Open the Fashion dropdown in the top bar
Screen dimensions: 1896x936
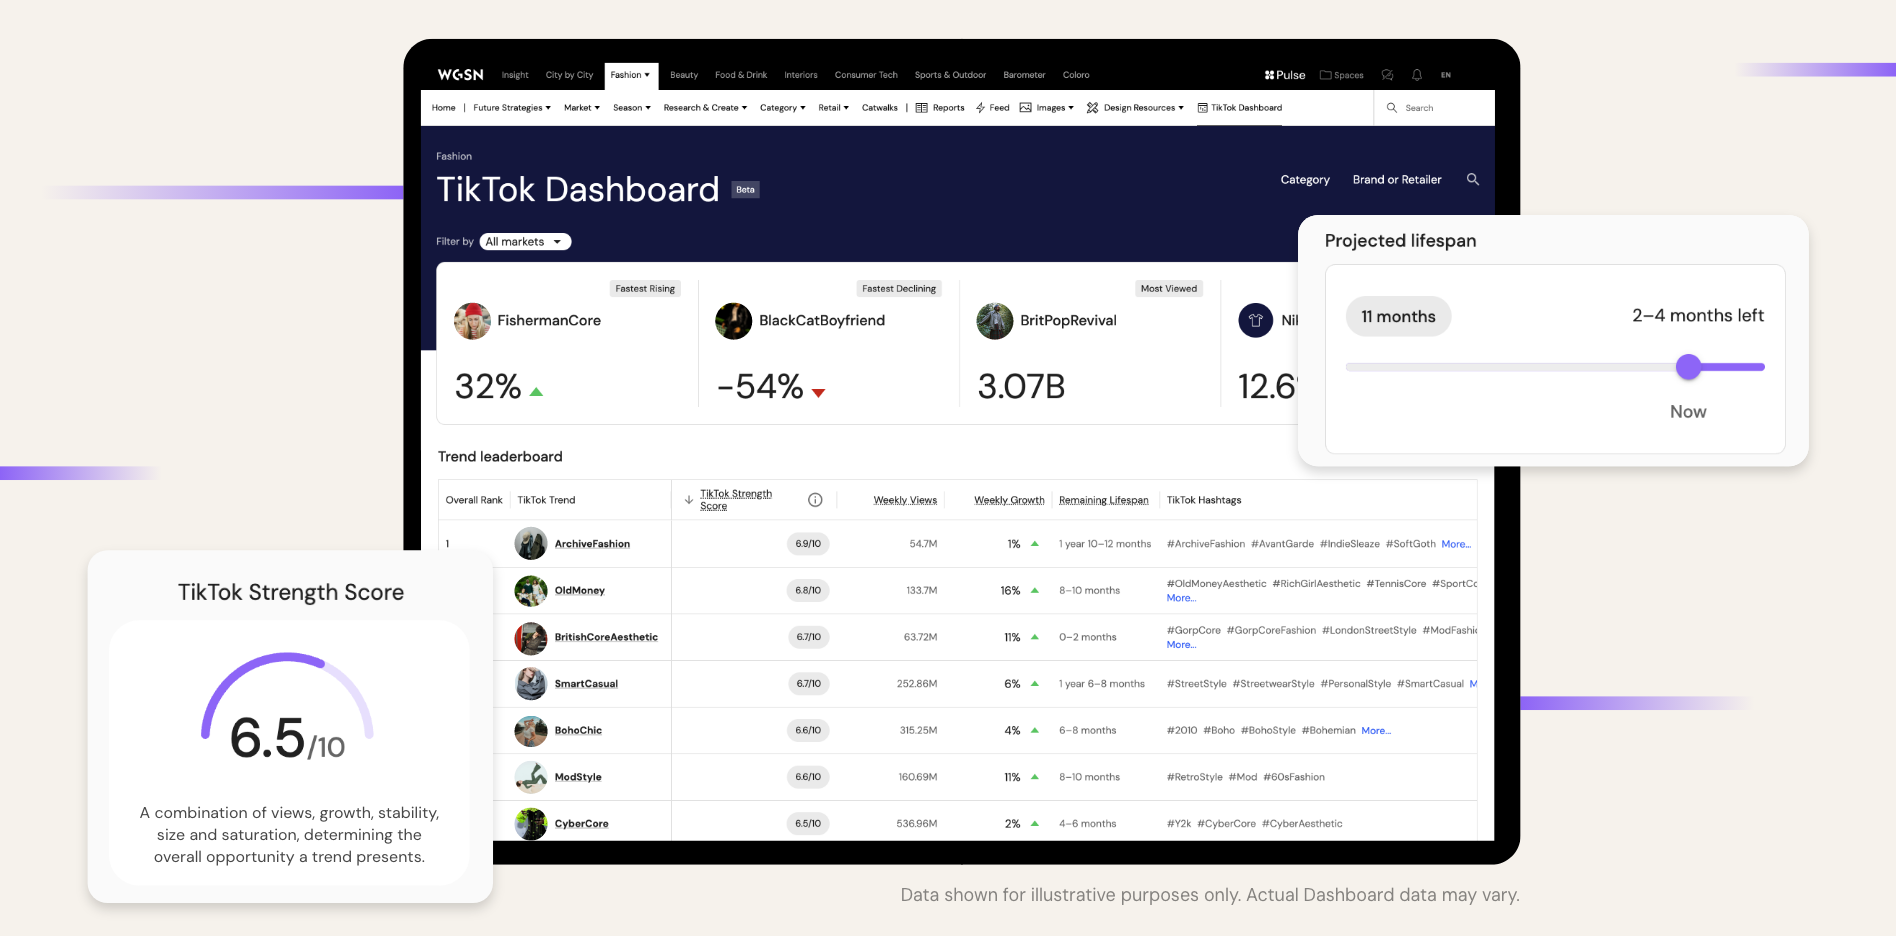pyautogui.click(x=630, y=75)
